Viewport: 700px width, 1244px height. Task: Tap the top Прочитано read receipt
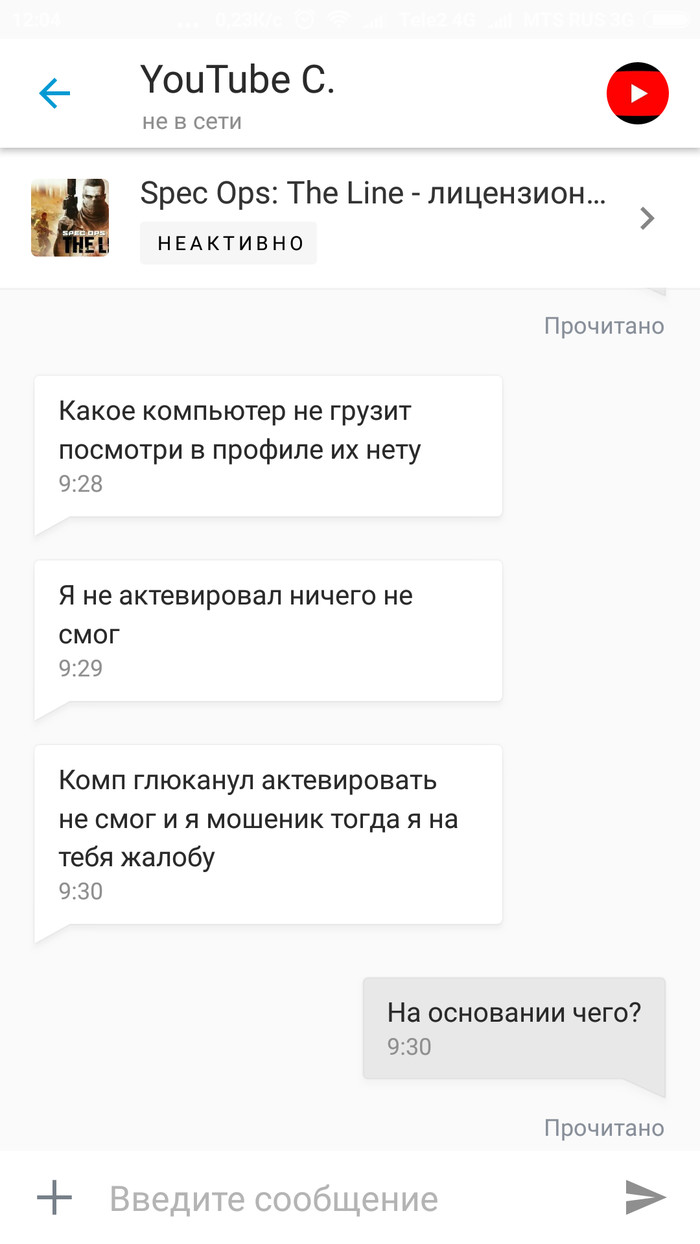[x=604, y=325]
